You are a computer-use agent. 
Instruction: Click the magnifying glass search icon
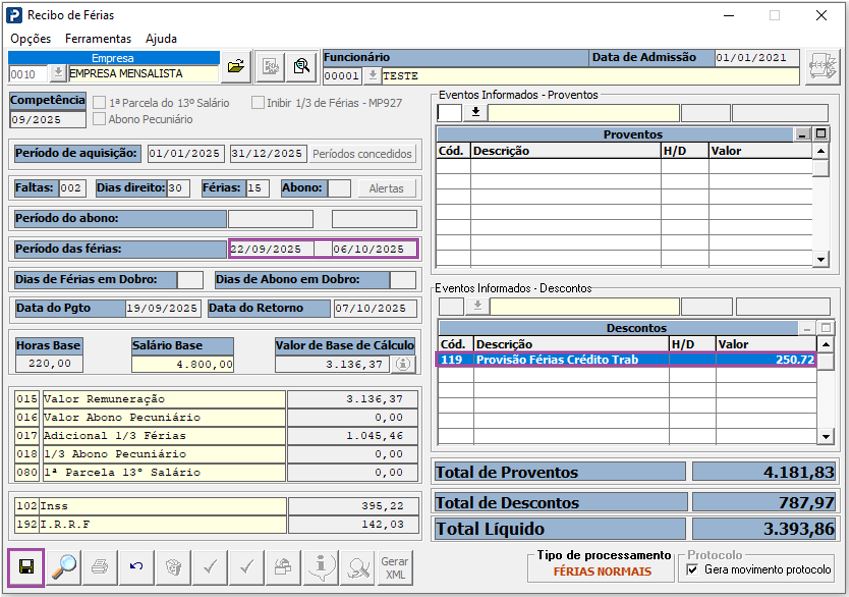(x=64, y=567)
